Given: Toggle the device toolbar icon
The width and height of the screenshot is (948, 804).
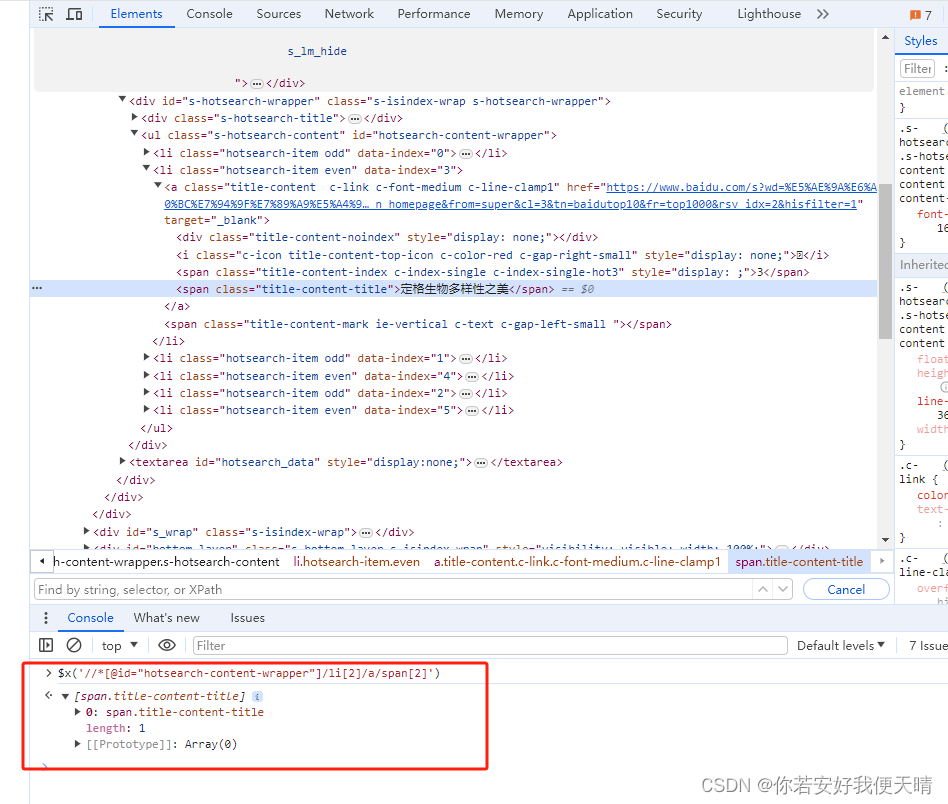Looking at the screenshot, I should [x=74, y=14].
